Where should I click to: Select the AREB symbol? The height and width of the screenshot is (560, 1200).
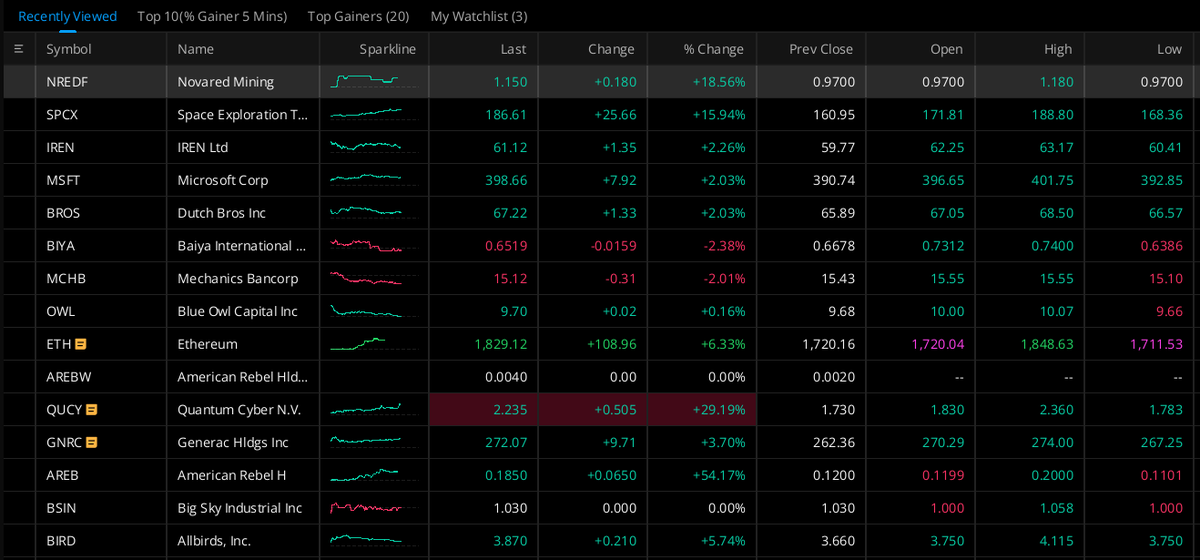point(62,475)
